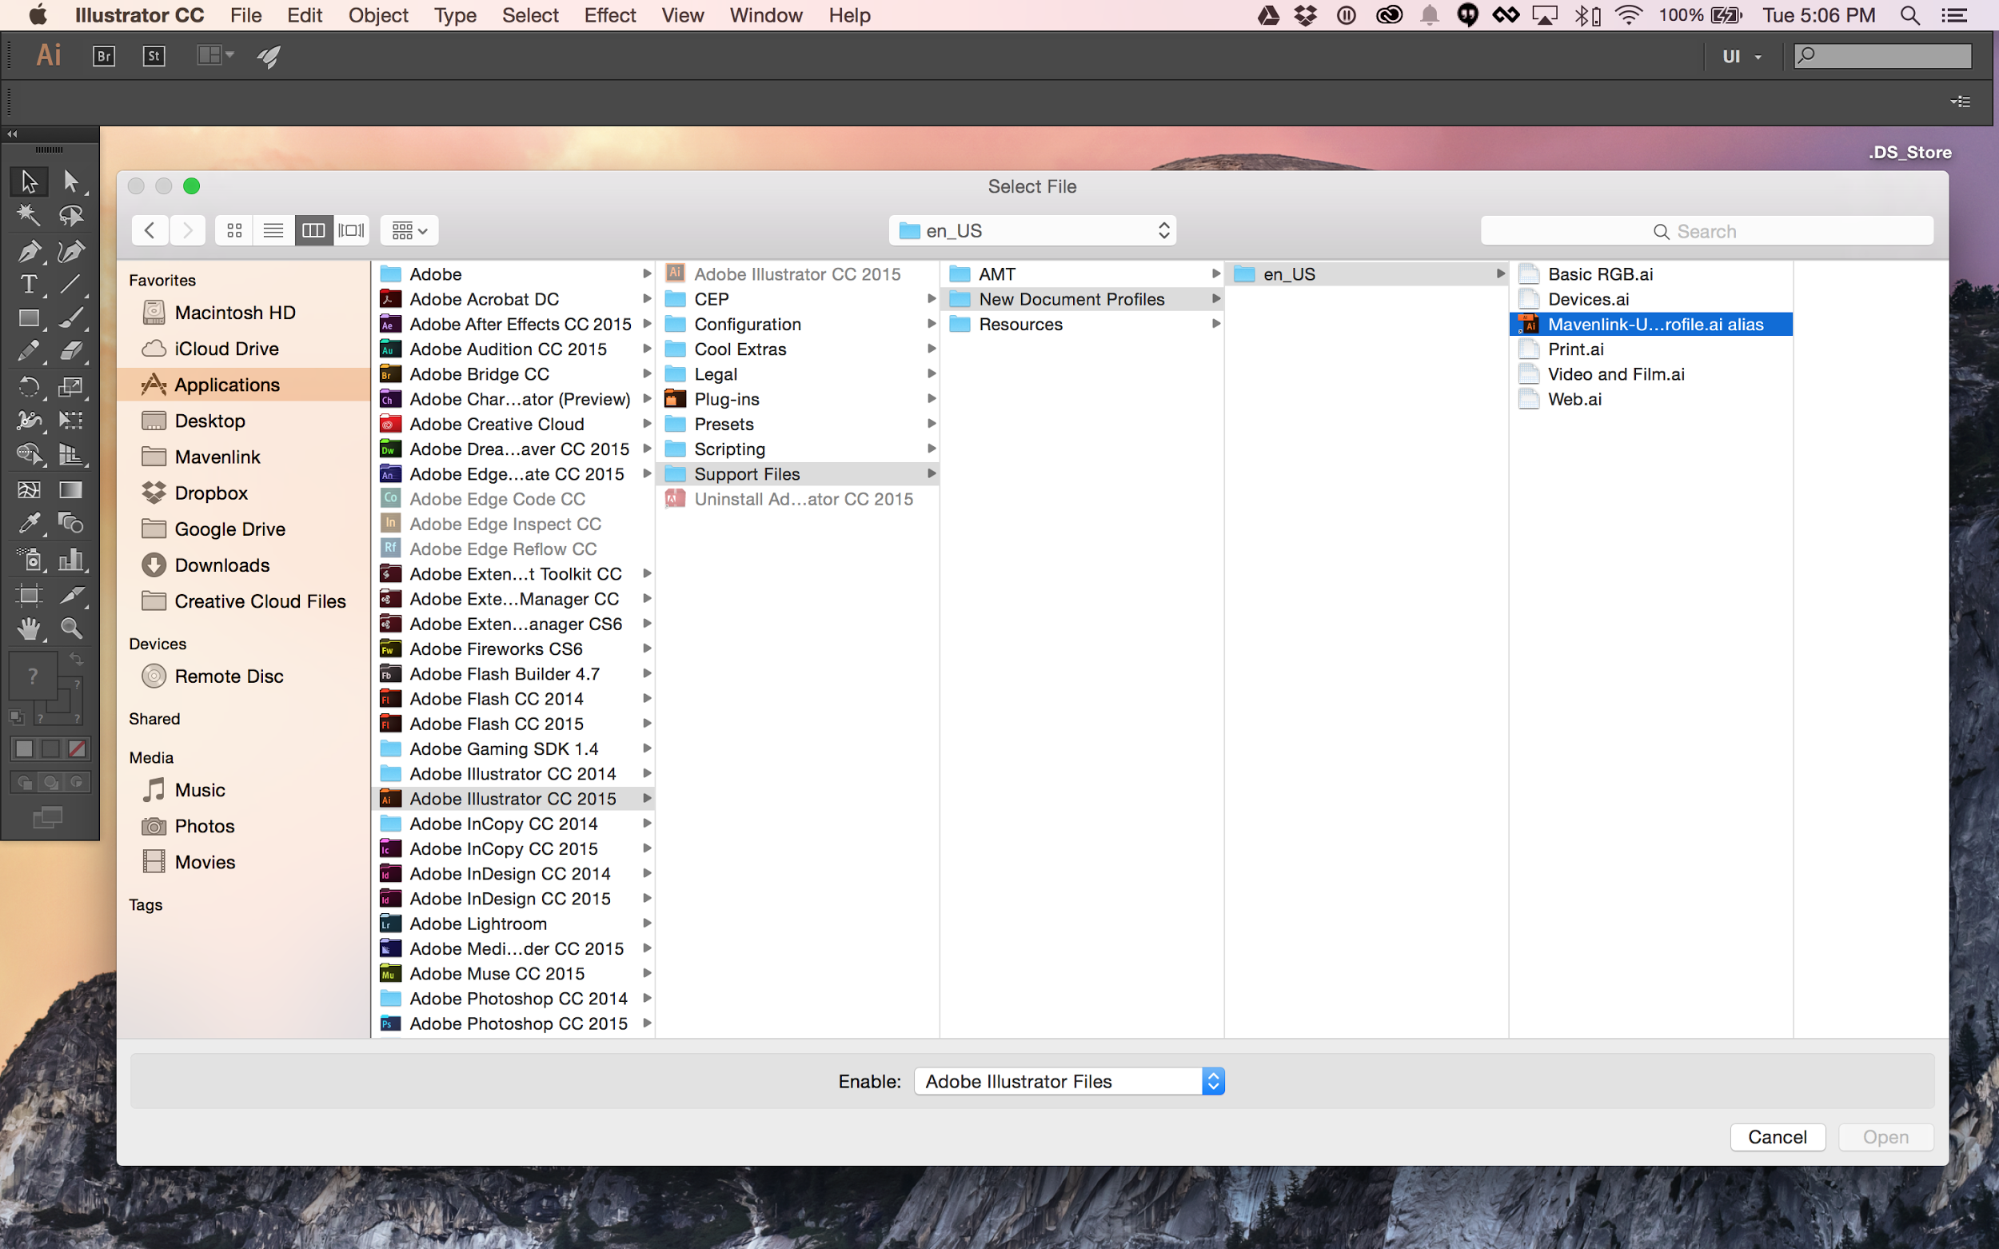This screenshot has height=1249, width=1999.
Task: Click the dialog Search field
Action: (1707, 231)
